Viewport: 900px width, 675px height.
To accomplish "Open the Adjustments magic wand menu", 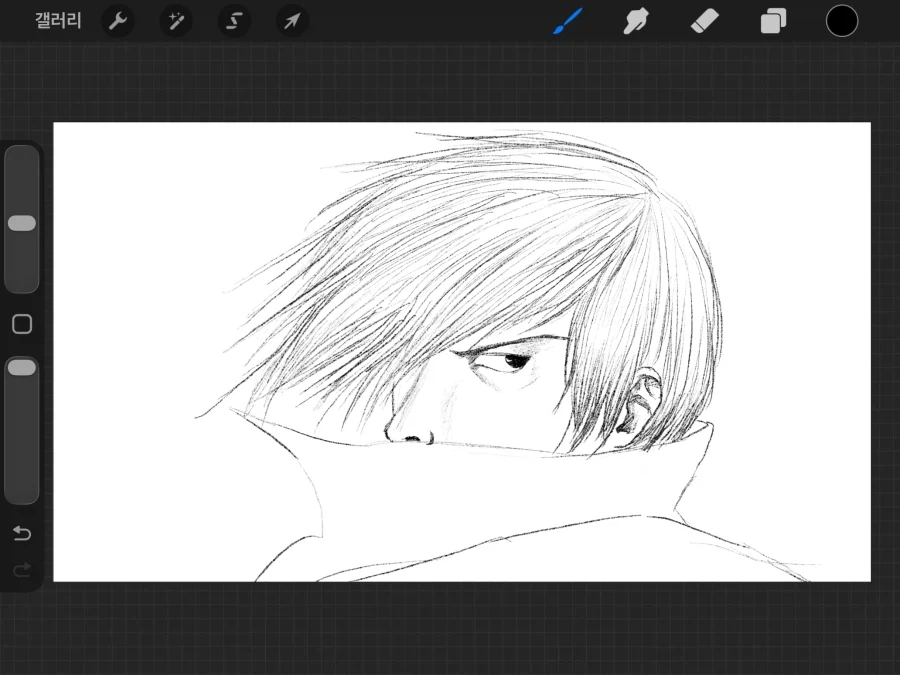I will click(176, 21).
